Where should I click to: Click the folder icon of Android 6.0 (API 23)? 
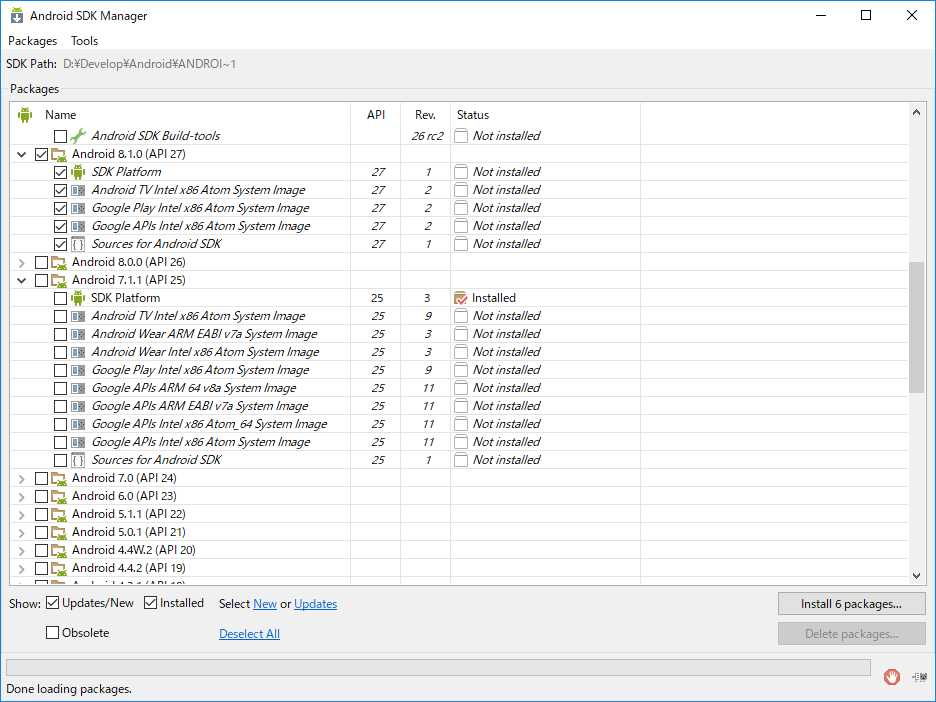pos(58,497)
